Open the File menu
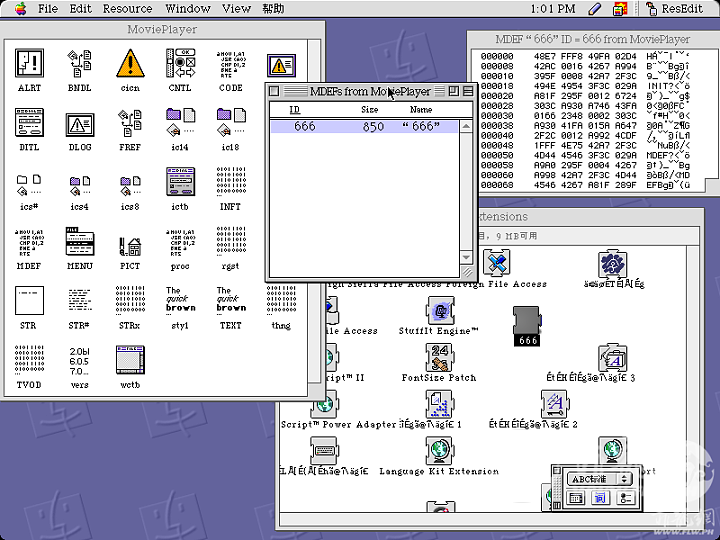The image size is (720, 540). pyautogui.click(x=48, y=9)
